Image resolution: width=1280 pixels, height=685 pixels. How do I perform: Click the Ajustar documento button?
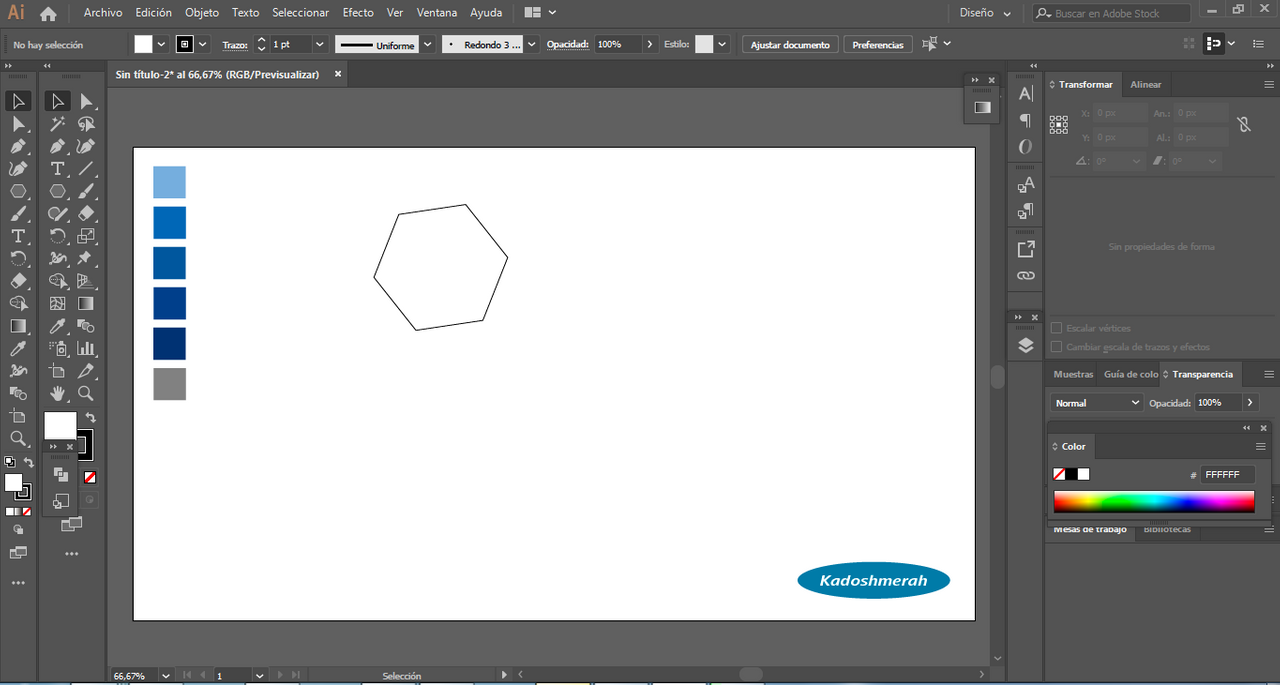(x=790, y=45)
